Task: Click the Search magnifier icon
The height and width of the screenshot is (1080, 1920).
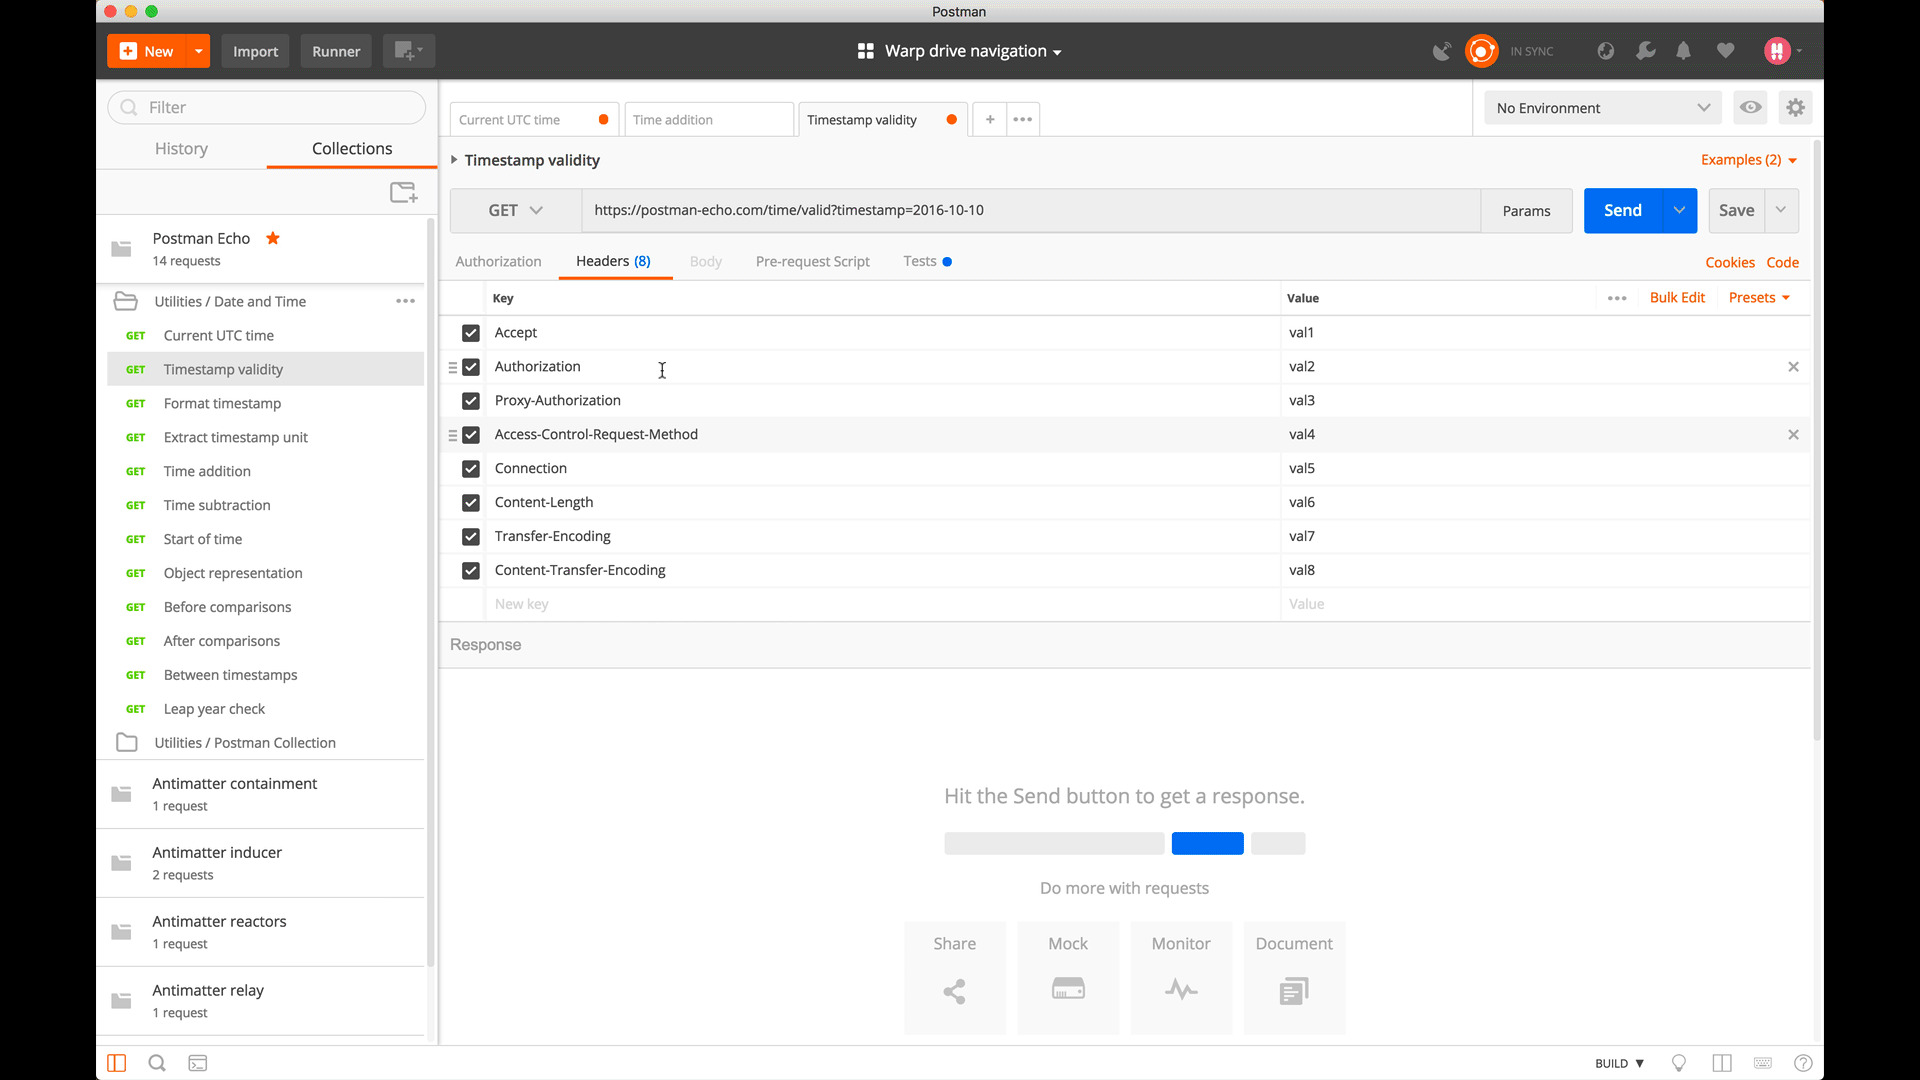Action: point(157,1063)
